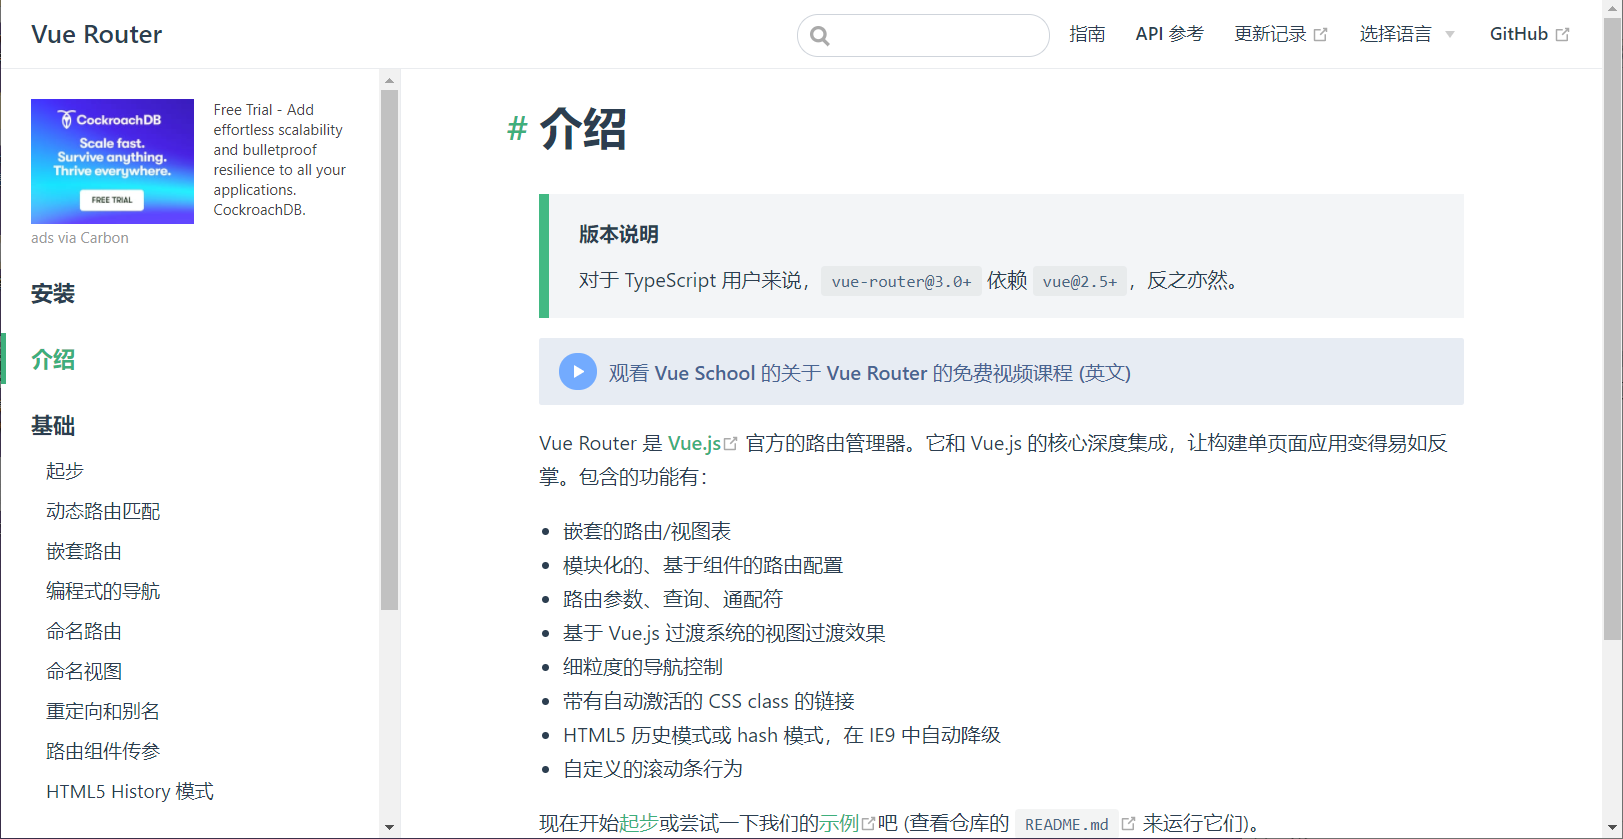The width and height of the screenshot is (1623, 839).
Task: Open the 安装 sidebar section
Action: (53, 294)
